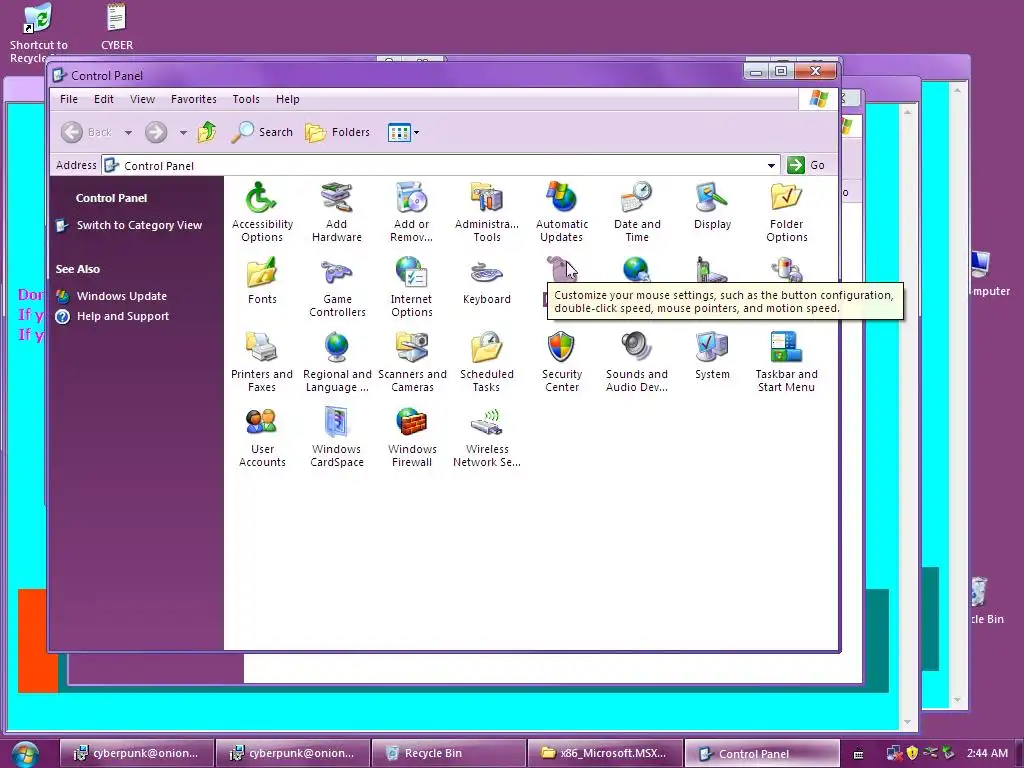The width and height of the screenshot is (1024, 768).
Task: Open Keyboard settings
Action: 487,281
